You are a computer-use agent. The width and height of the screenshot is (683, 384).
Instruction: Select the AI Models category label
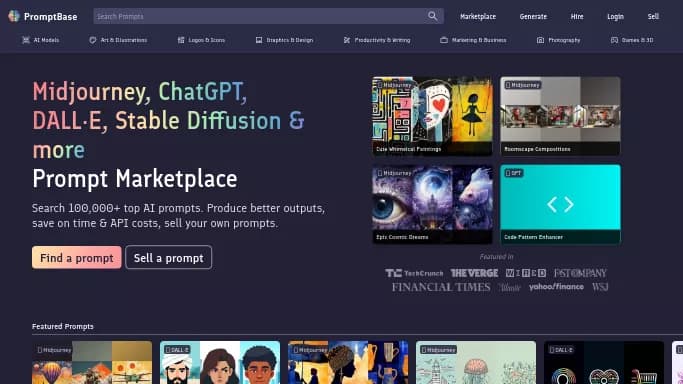pos(46,40)
